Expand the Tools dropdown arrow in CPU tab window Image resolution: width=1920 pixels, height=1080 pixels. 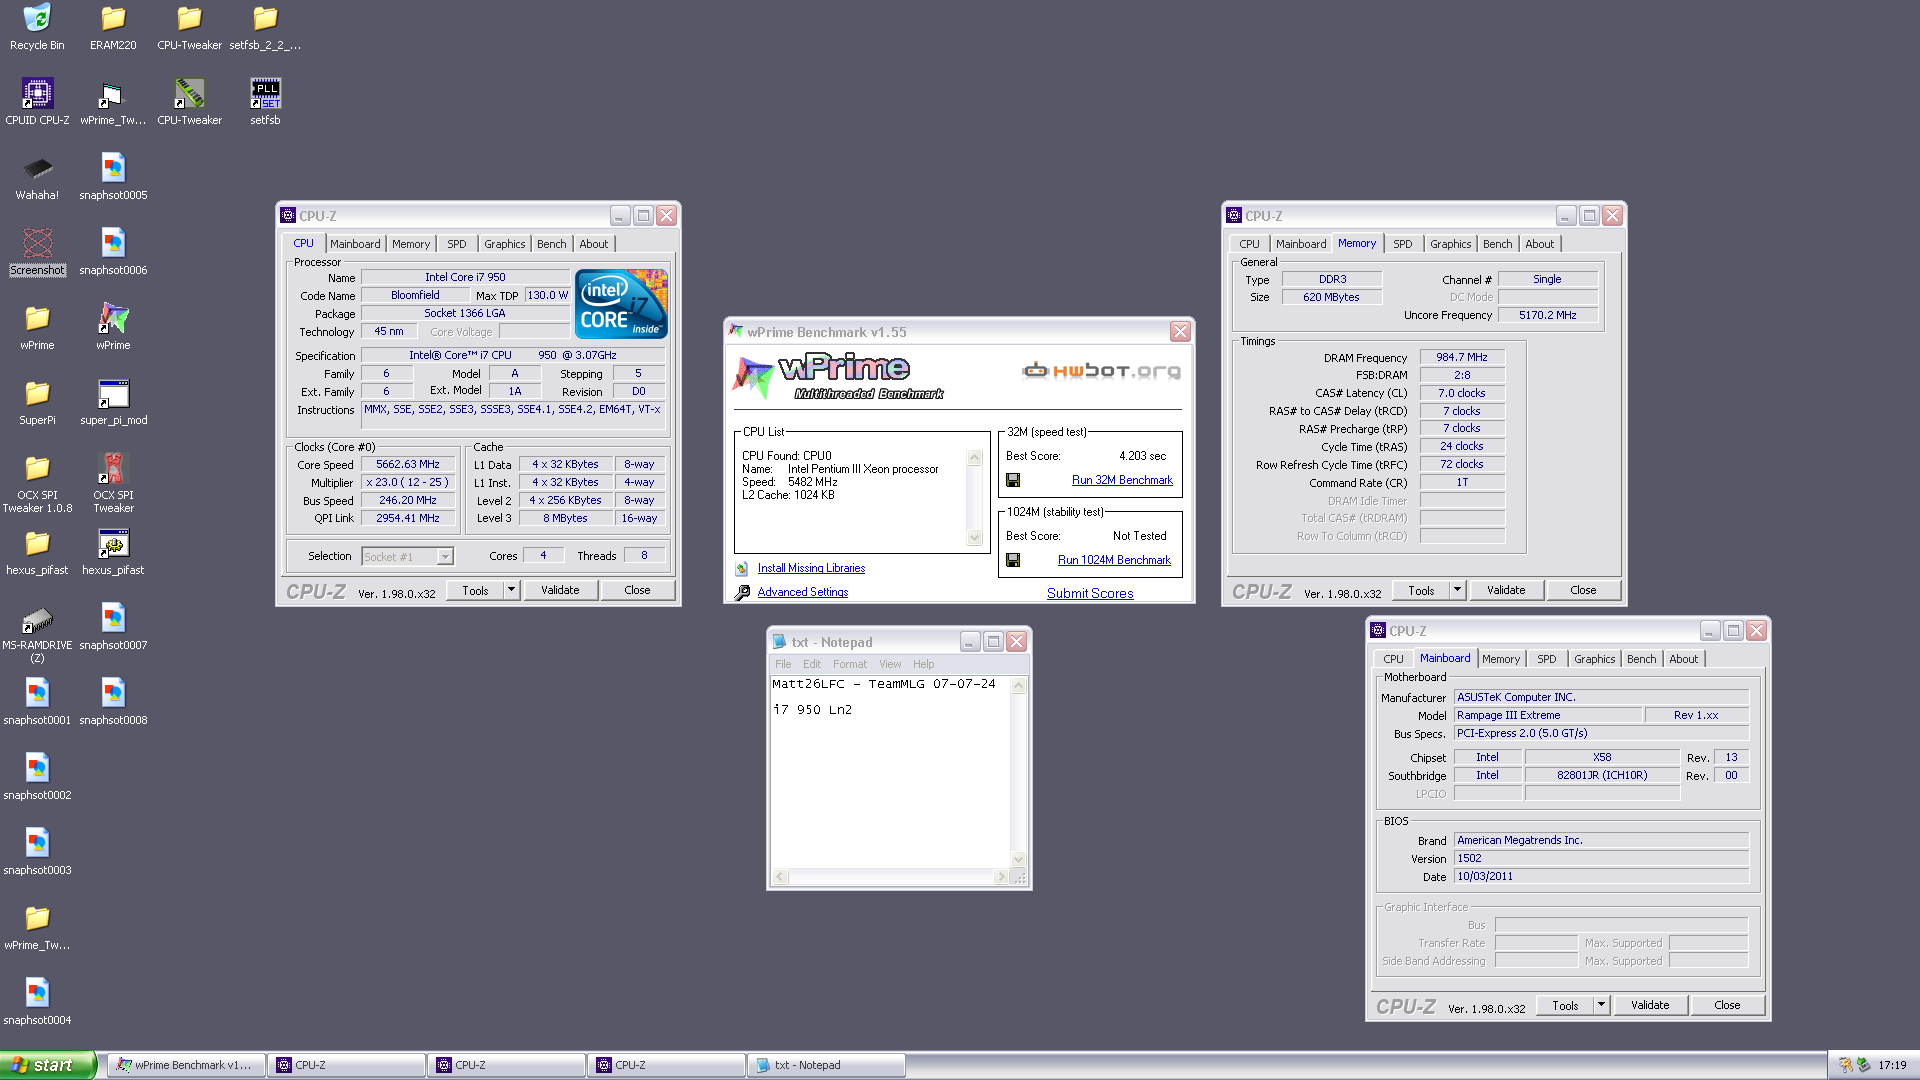click(511, 590)
